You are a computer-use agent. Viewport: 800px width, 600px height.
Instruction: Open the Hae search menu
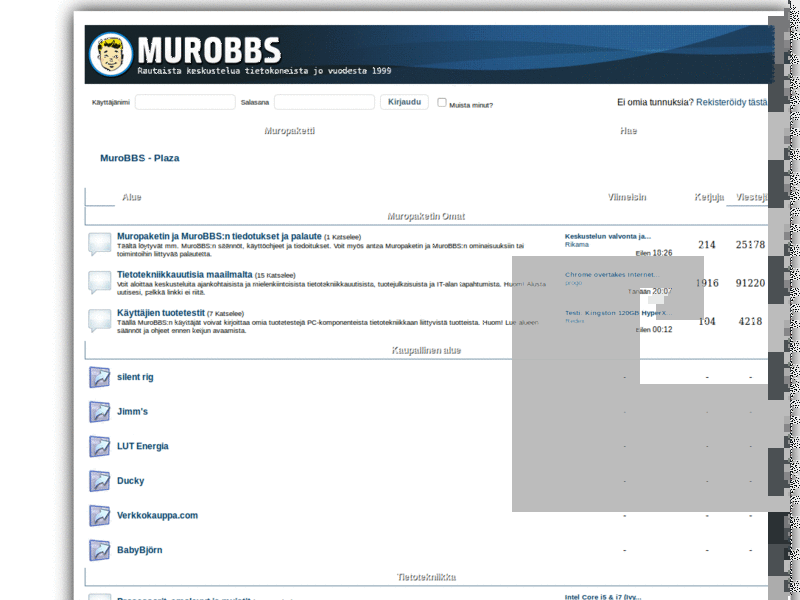[628, 131]
